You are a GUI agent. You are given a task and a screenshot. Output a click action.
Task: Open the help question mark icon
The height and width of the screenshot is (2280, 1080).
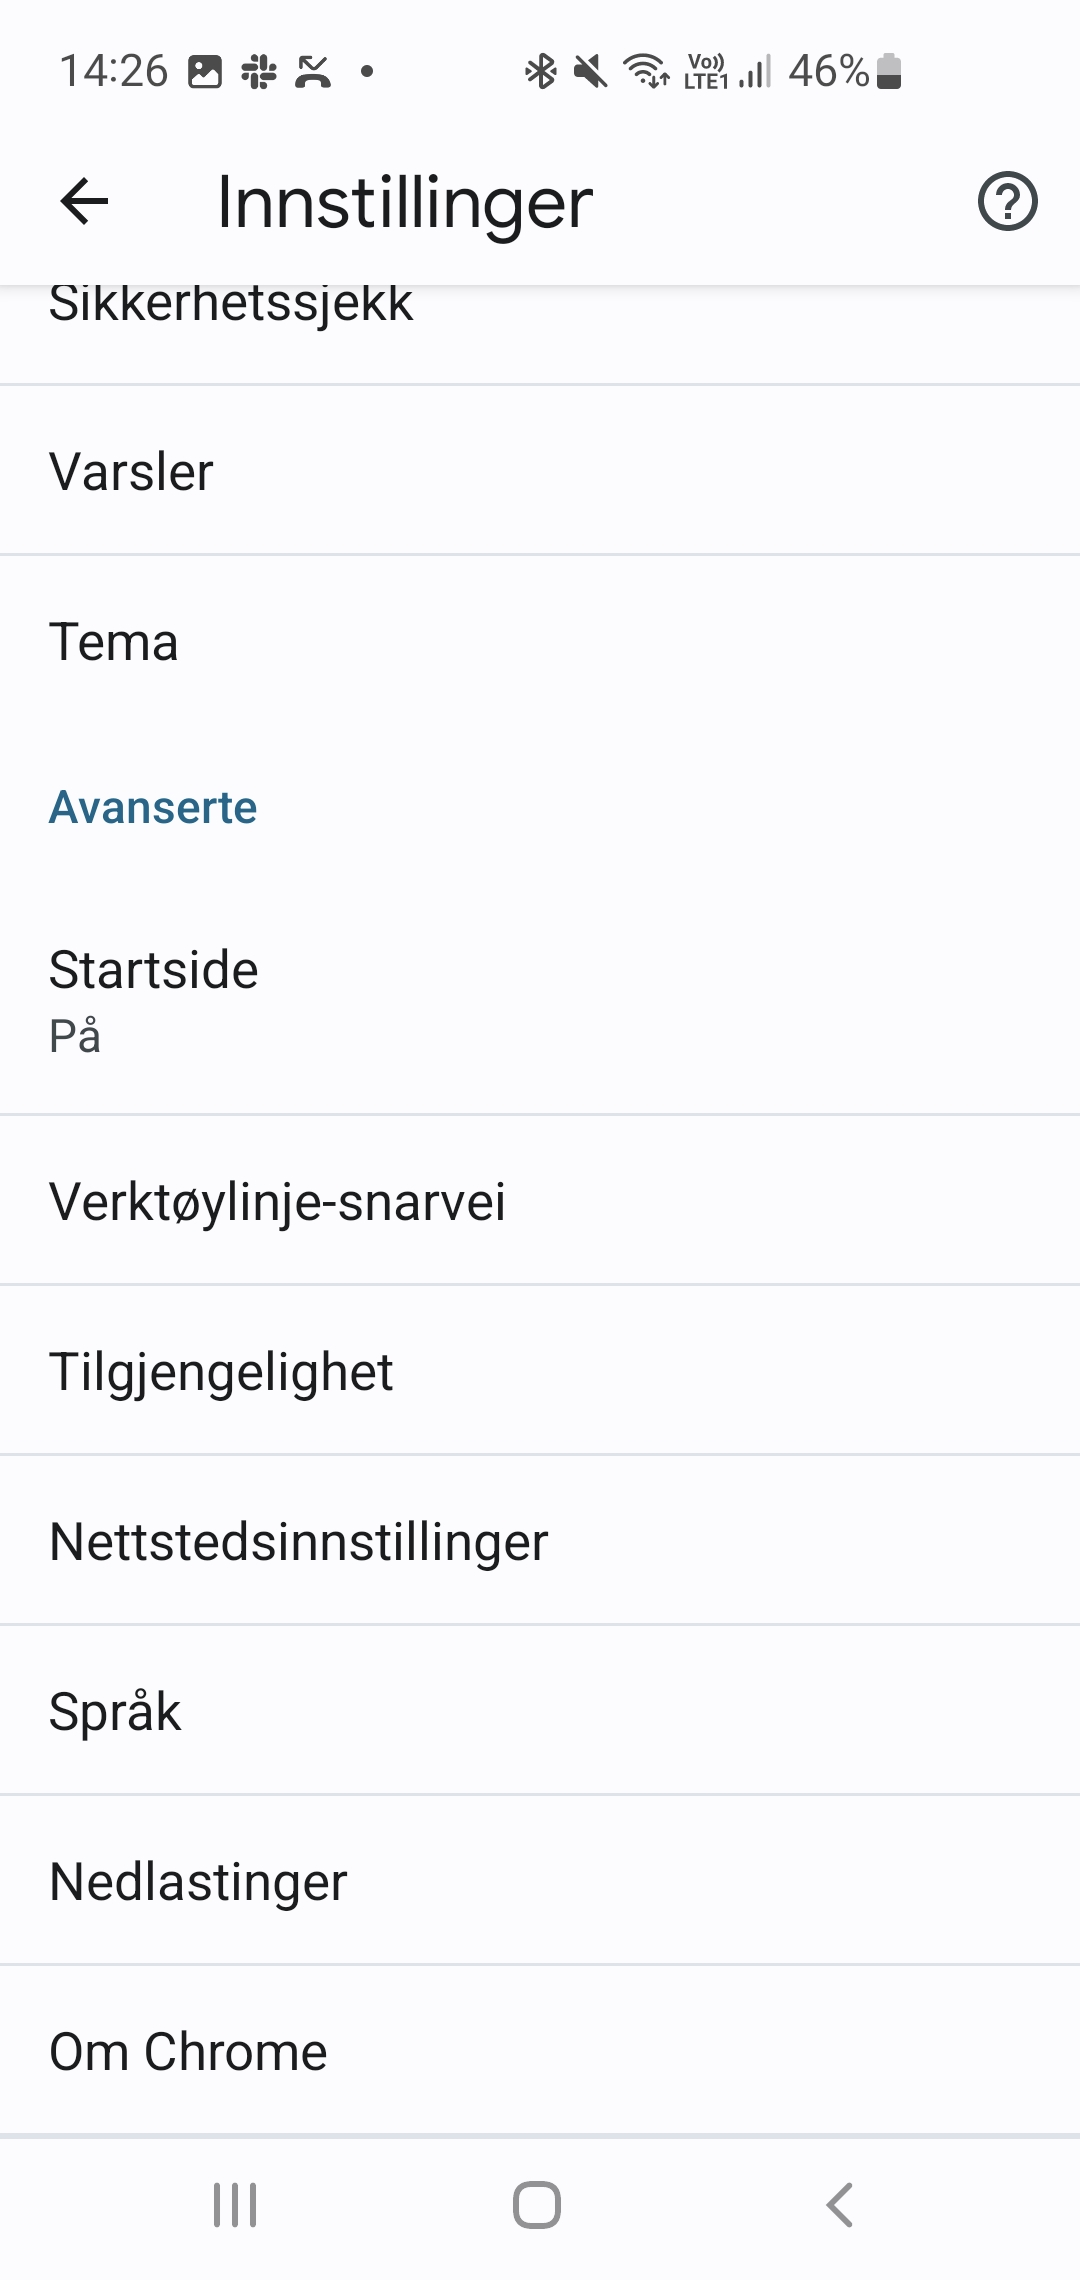pyautogui.click(x=1007, y=202)
